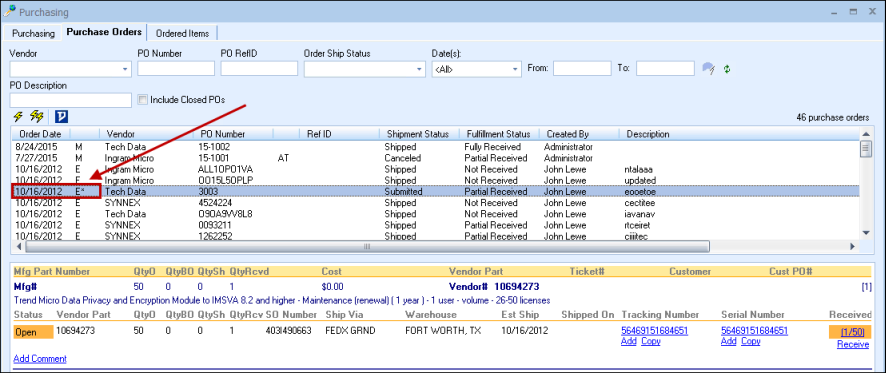
Task: Open the Ordered Items tab
Action: pos(183,33)
